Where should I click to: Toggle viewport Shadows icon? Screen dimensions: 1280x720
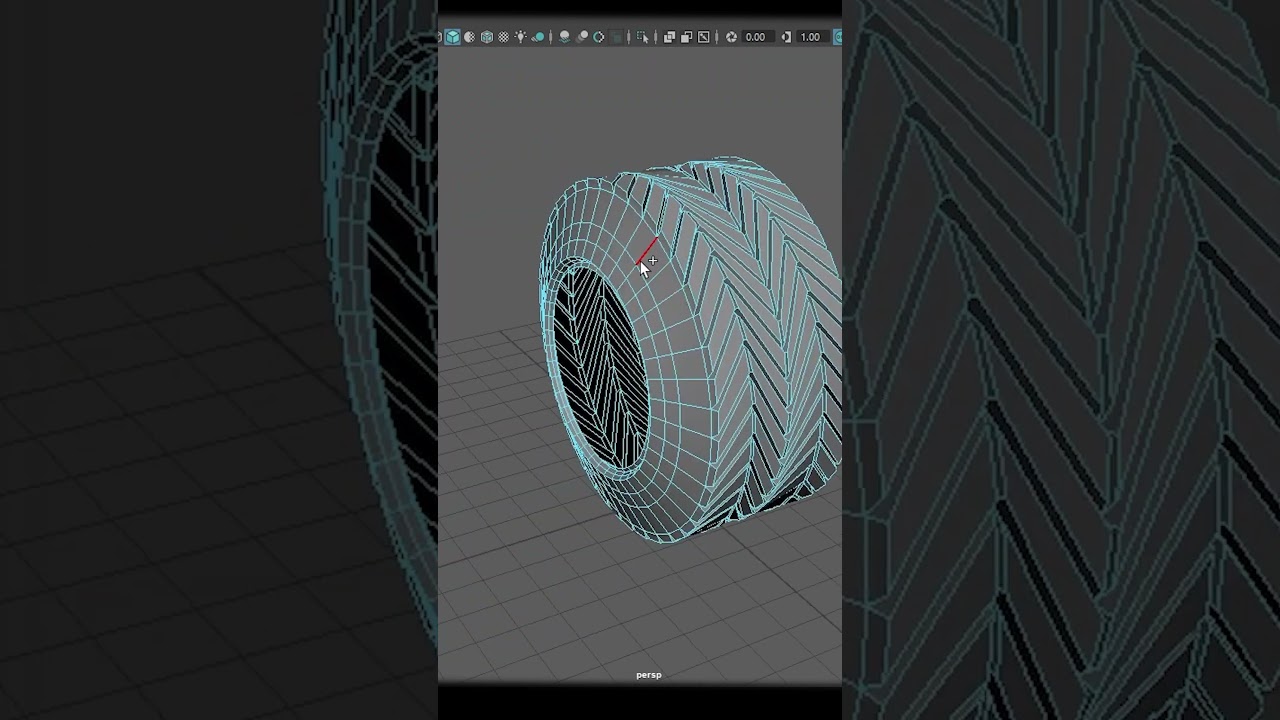tap(538, 37)
